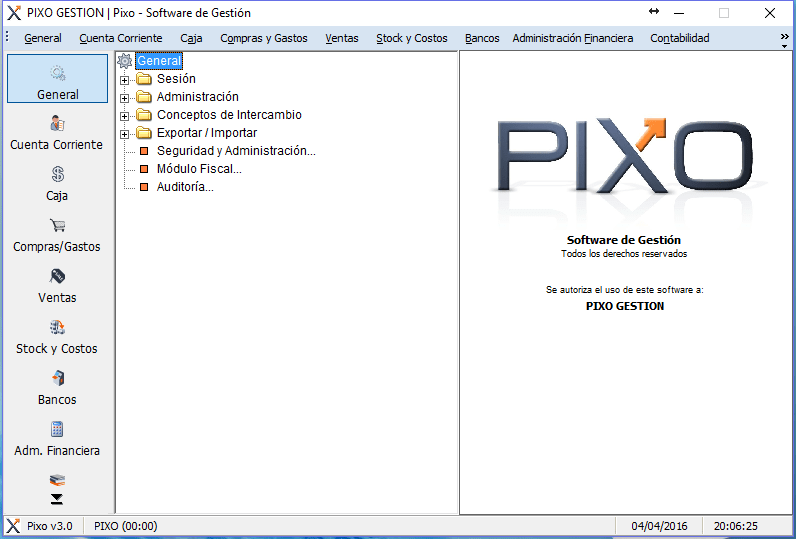Expand the Sesión tree node
The image size is (796, 539).
124,80
